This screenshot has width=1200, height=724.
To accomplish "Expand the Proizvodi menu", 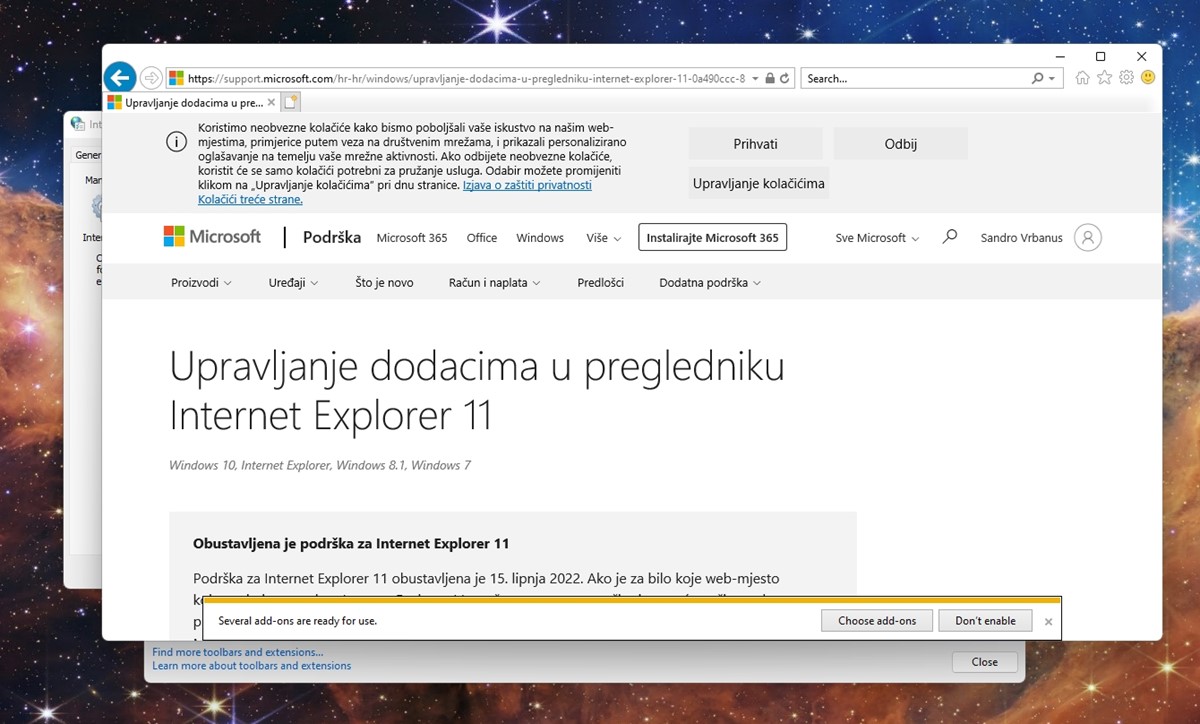I will pos(201,283).
